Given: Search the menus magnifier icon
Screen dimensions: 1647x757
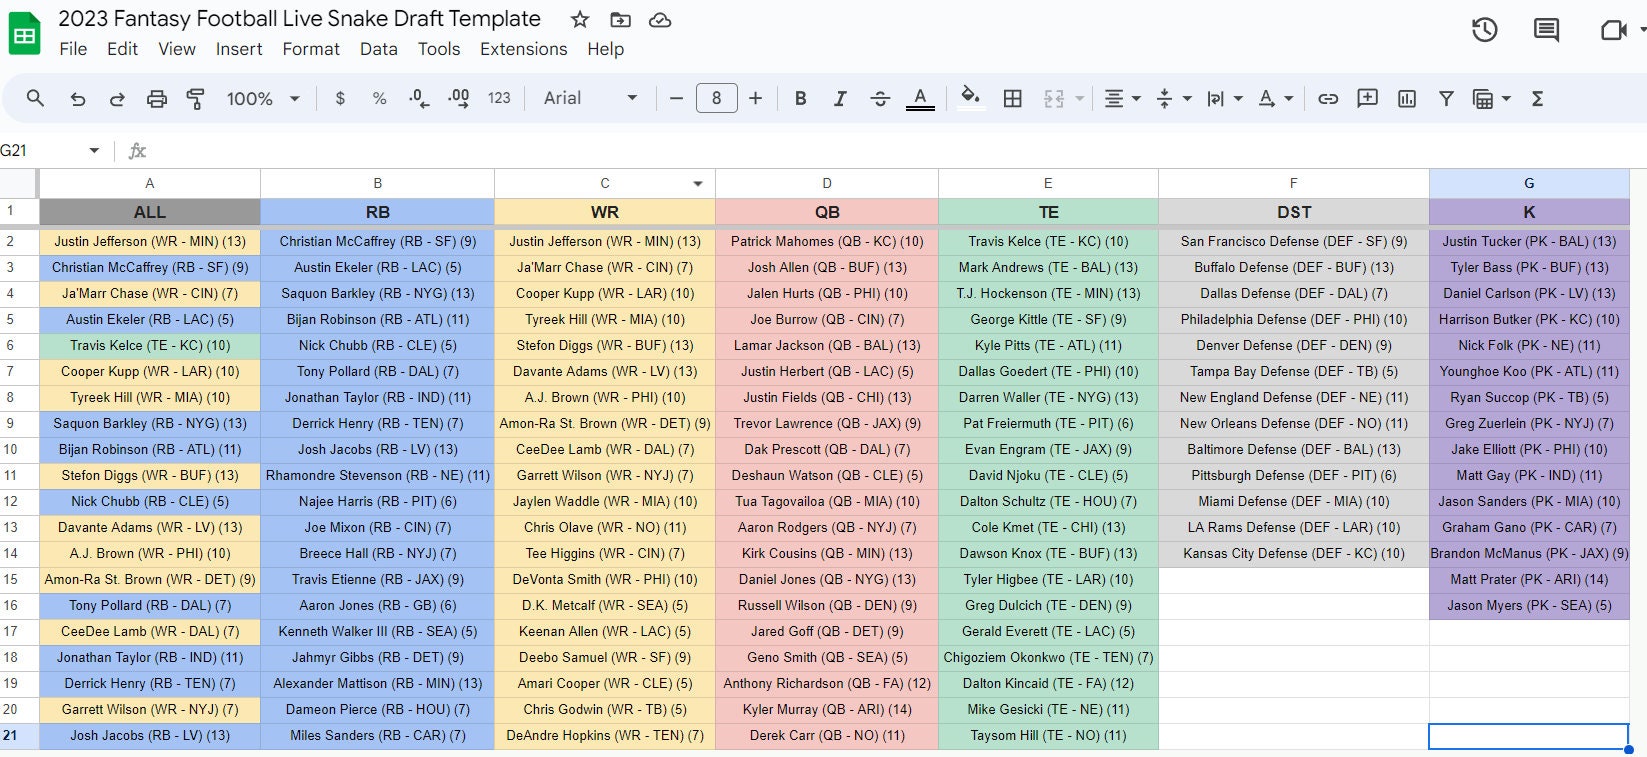Looking at the screenshot, I should tap(35, 98).
